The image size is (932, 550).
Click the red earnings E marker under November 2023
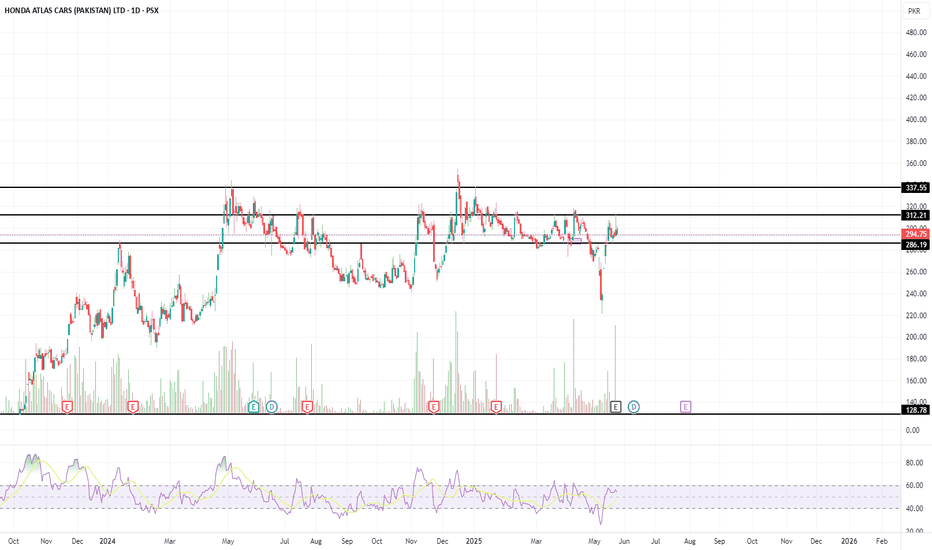(67, 407)
